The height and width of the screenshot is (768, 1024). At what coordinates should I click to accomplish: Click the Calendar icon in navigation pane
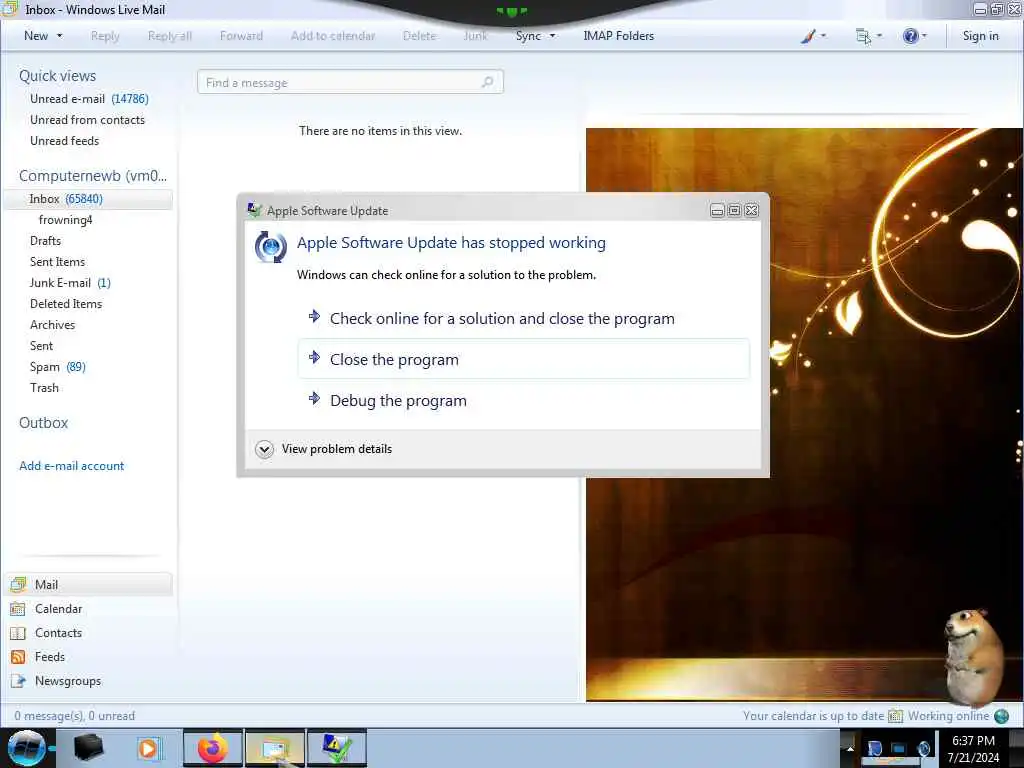point(18,609)
